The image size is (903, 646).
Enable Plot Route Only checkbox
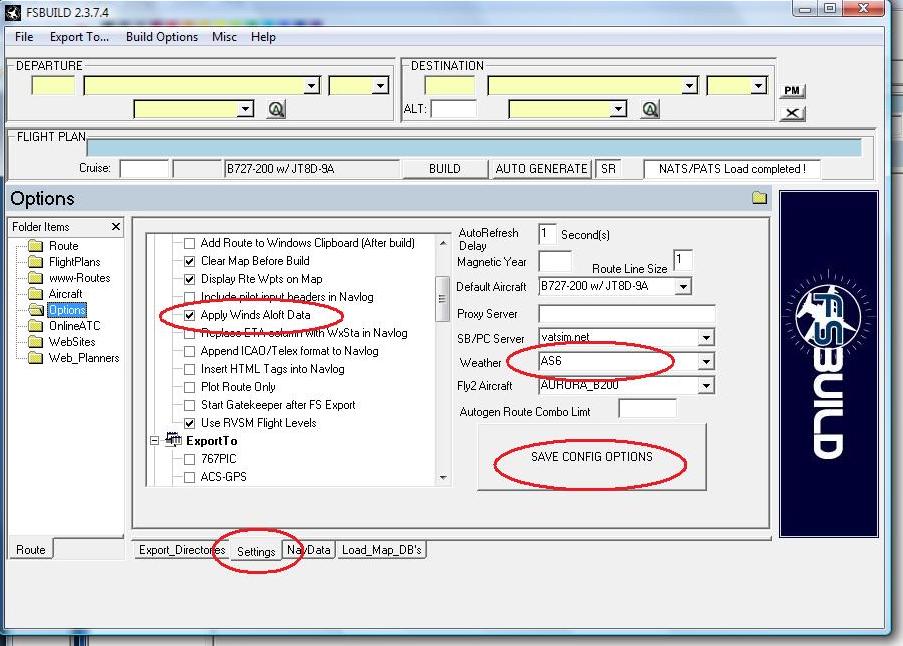pos(189,387)
